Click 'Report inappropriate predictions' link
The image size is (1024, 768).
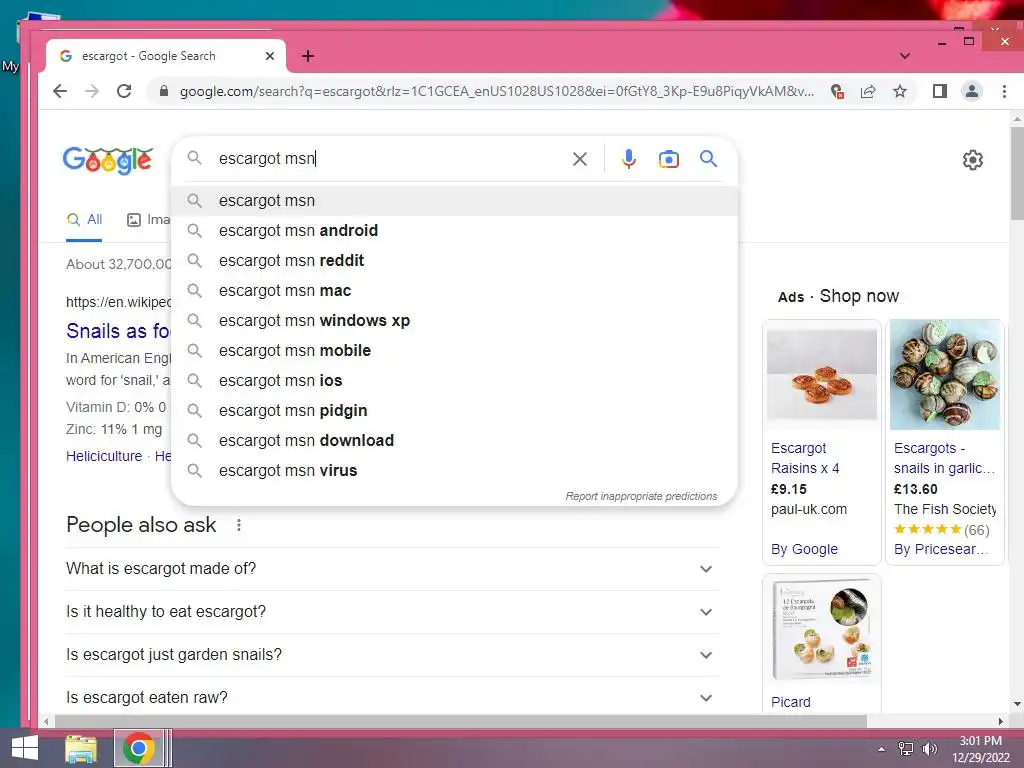[x=641, y=496]
